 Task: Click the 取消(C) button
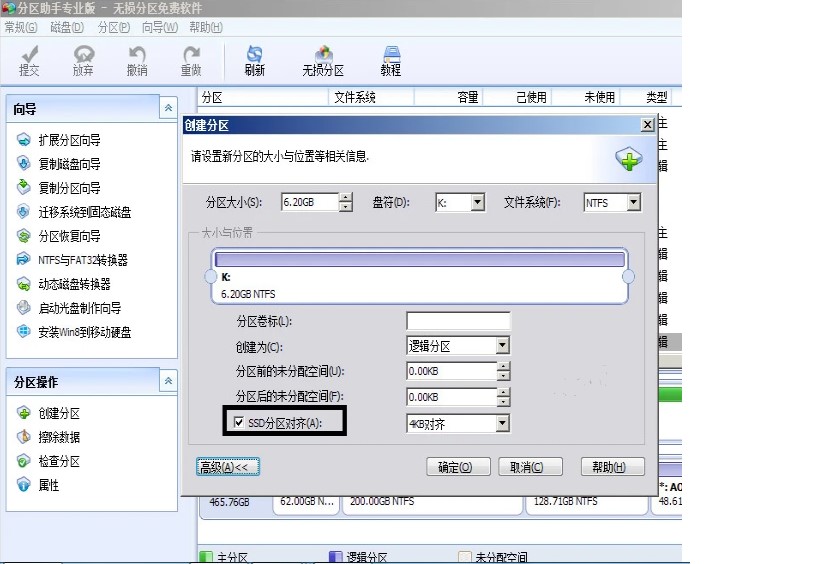[x=530, y=467]
